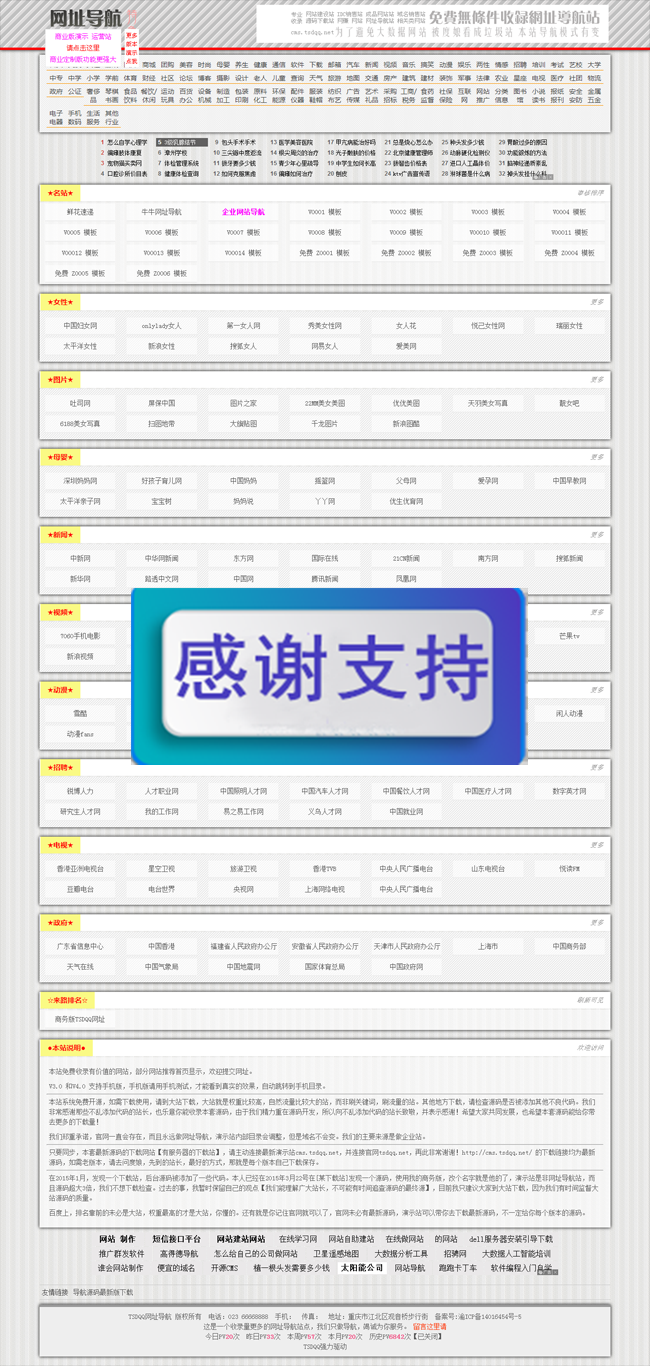Click the 网址导航 site logo
650x1366 pixels.
(88, 17)
